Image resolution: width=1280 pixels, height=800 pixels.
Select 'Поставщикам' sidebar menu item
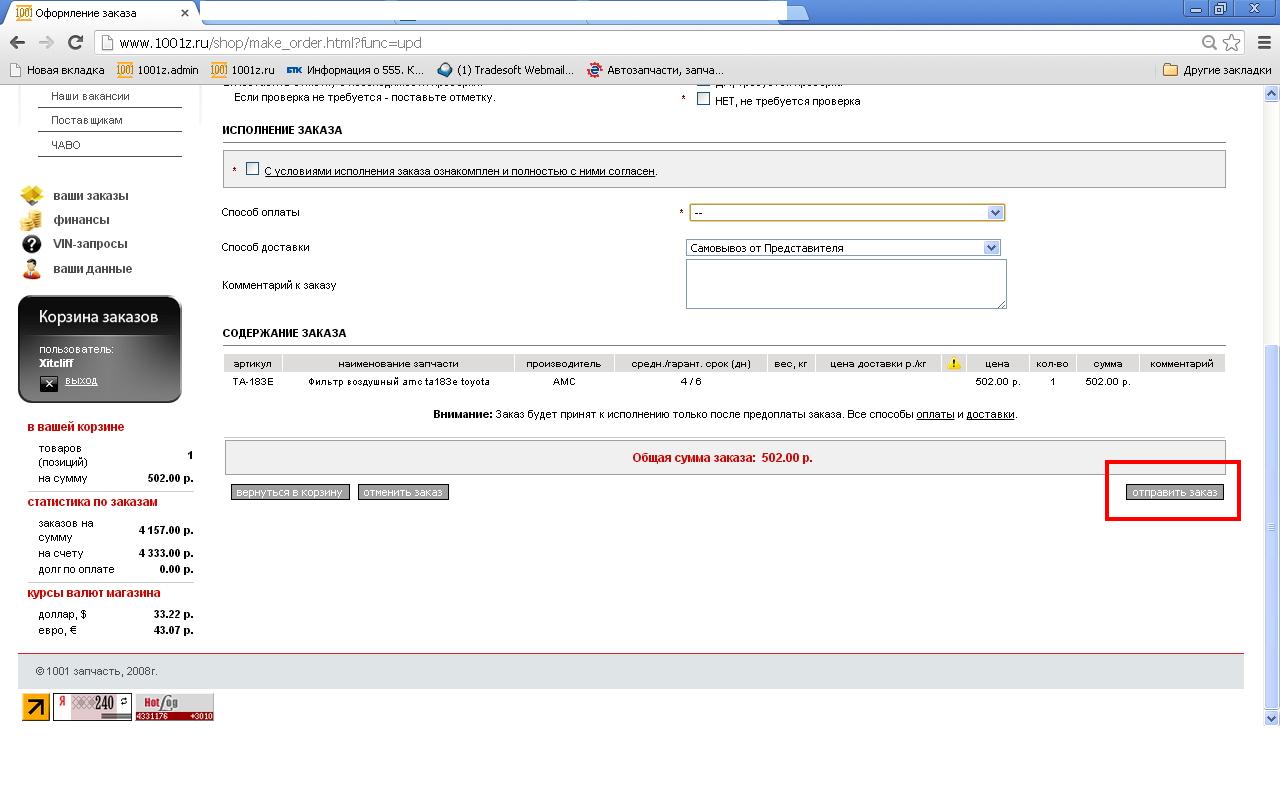(x=87, y=120)
